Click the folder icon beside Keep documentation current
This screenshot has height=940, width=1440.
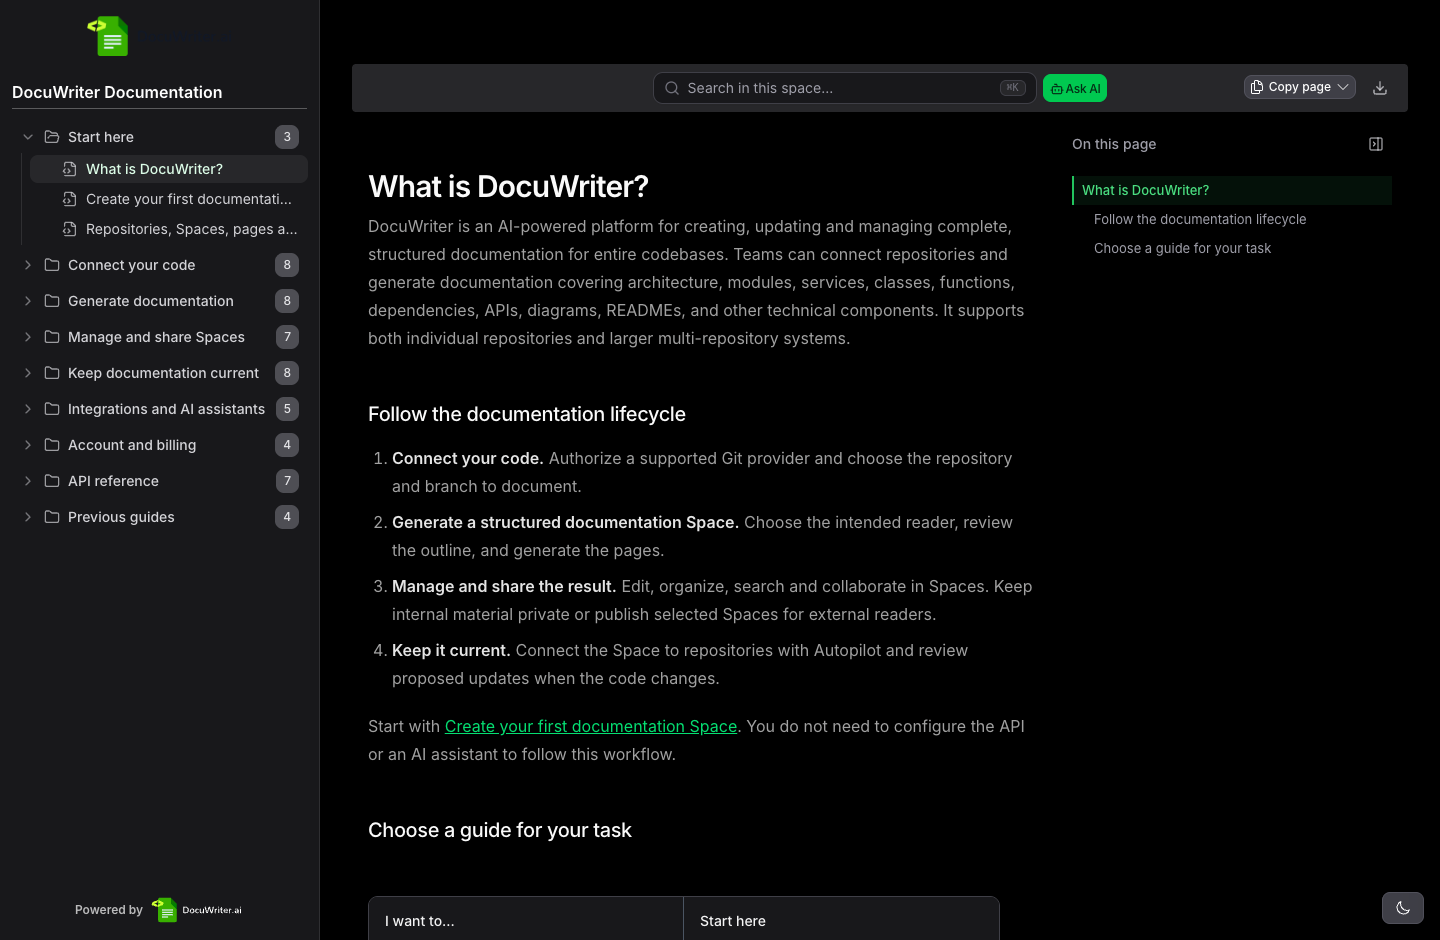pos(52,373)
